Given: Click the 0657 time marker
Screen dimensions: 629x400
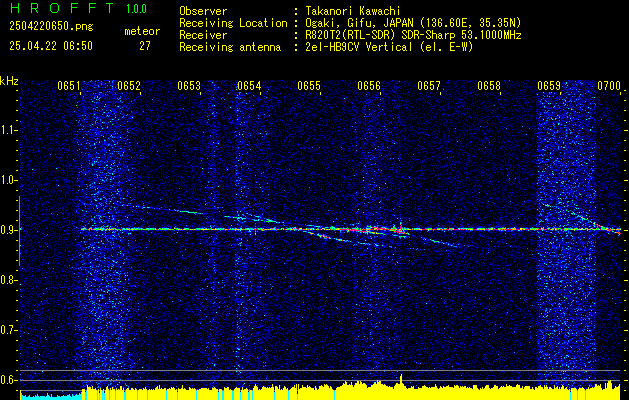Looking at the screenshot, I should point(429,86).
